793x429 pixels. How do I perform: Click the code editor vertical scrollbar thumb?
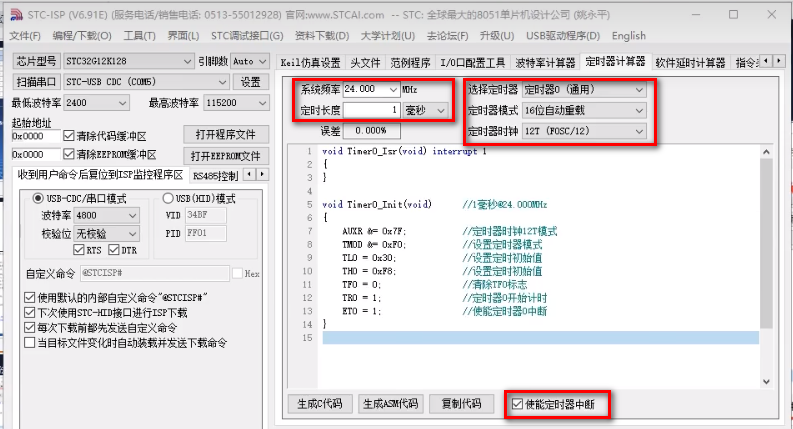point(766,244)
